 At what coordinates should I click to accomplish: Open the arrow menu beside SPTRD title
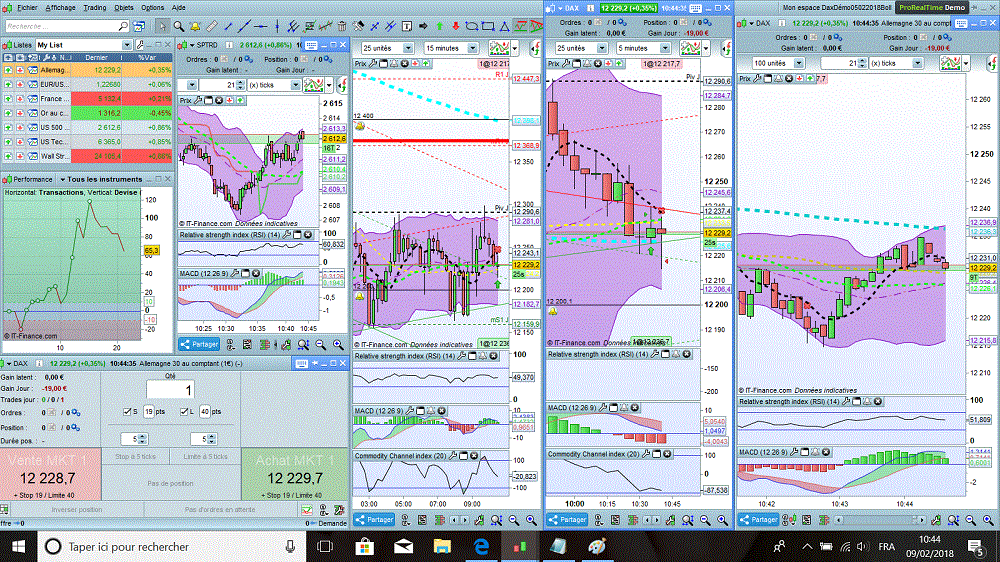pos(191,45)
